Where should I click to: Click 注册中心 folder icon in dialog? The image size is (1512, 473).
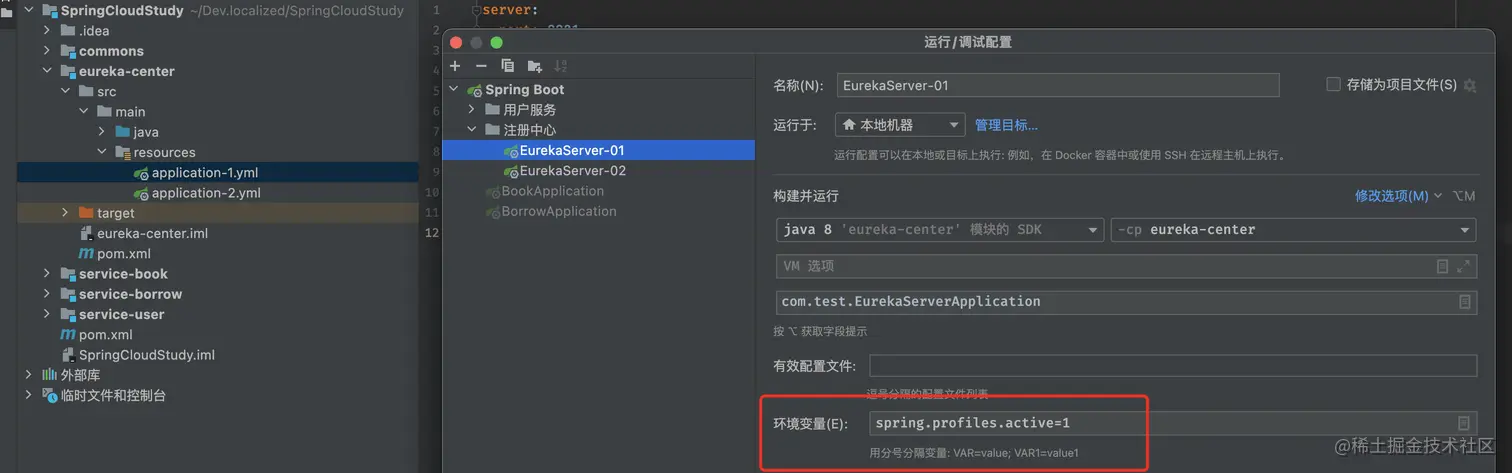(x=492, y=130)
